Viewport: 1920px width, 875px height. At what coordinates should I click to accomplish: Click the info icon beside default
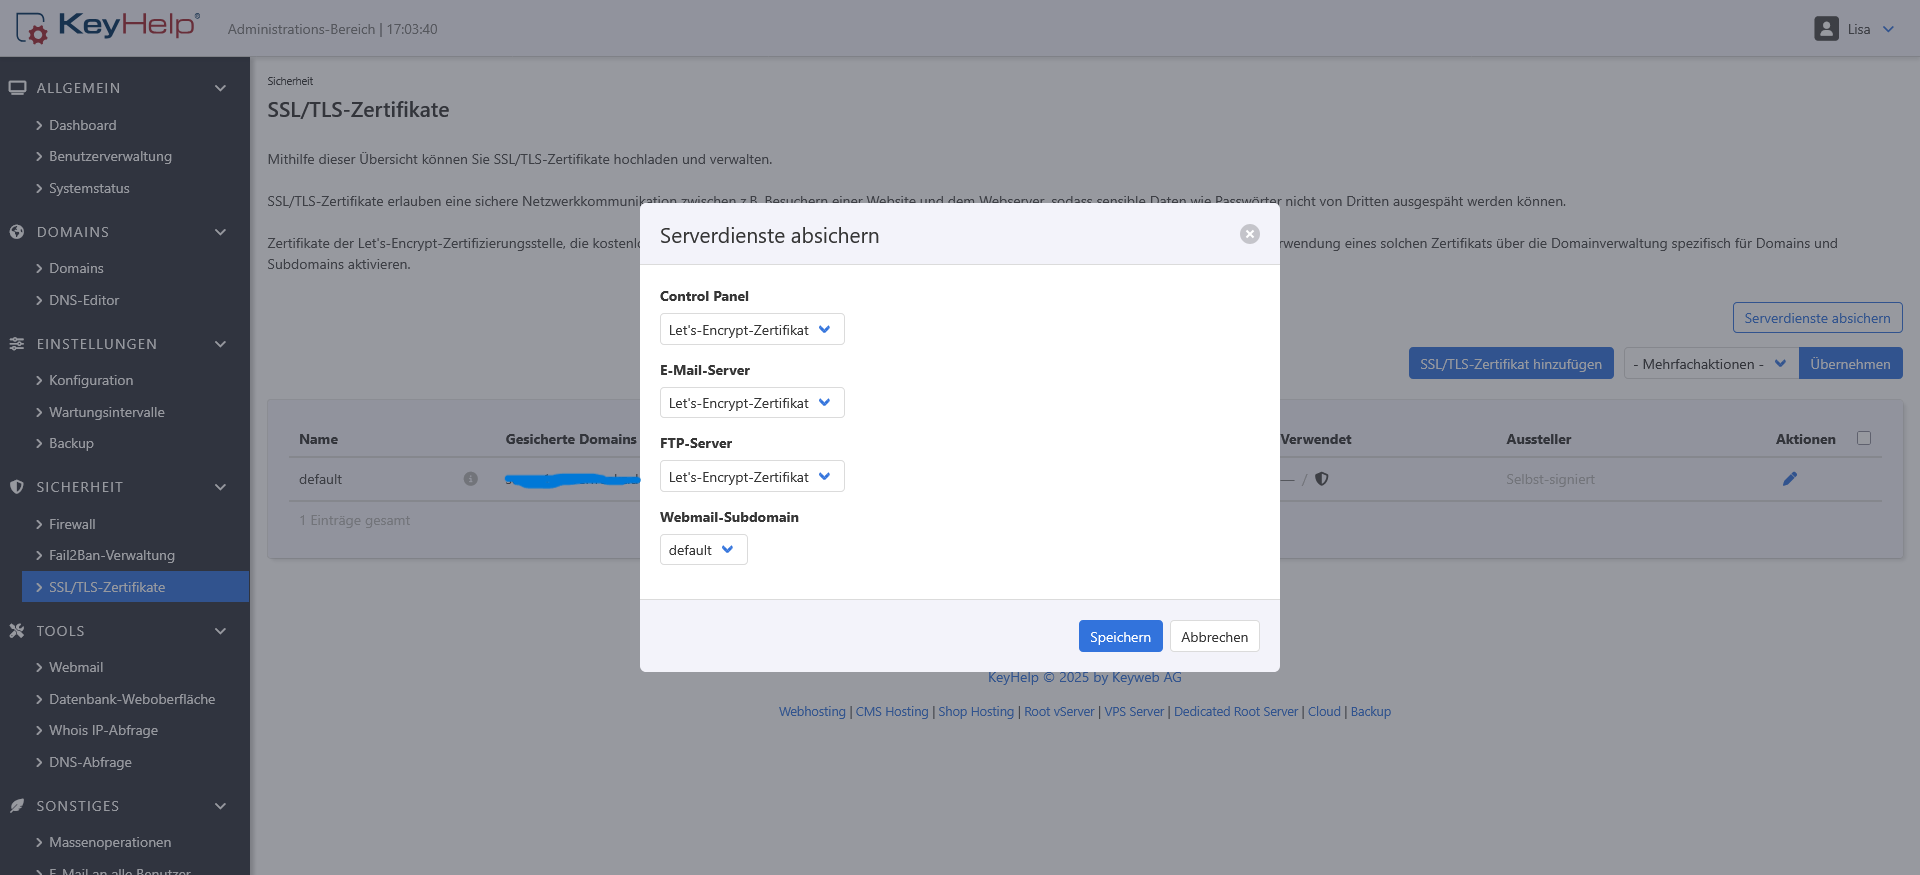(x=470, y=479)
